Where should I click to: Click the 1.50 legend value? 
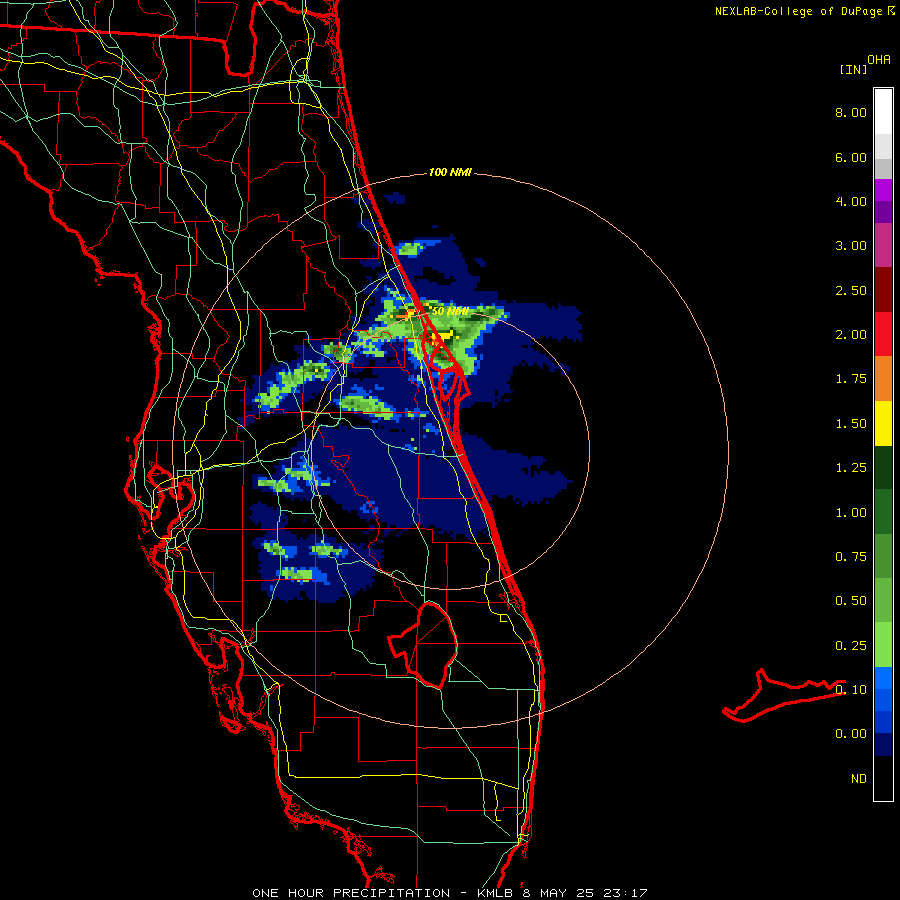point(851,424)
